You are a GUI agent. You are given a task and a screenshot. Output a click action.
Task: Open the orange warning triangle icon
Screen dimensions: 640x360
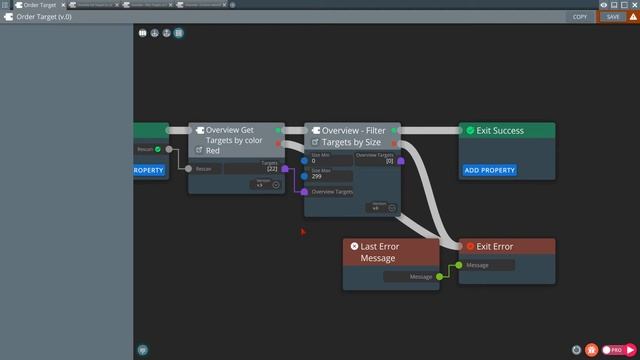coord(633,17)
